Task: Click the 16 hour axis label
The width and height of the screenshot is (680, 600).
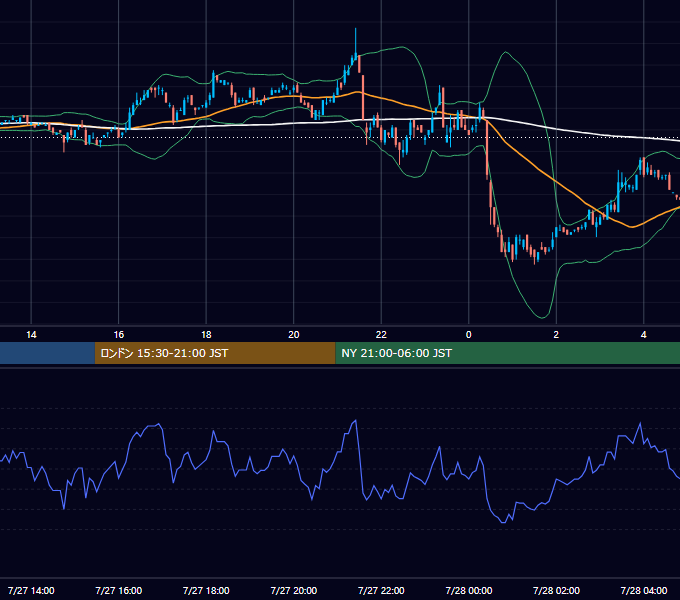Action: pyautogui.click(x=119, y=335)
